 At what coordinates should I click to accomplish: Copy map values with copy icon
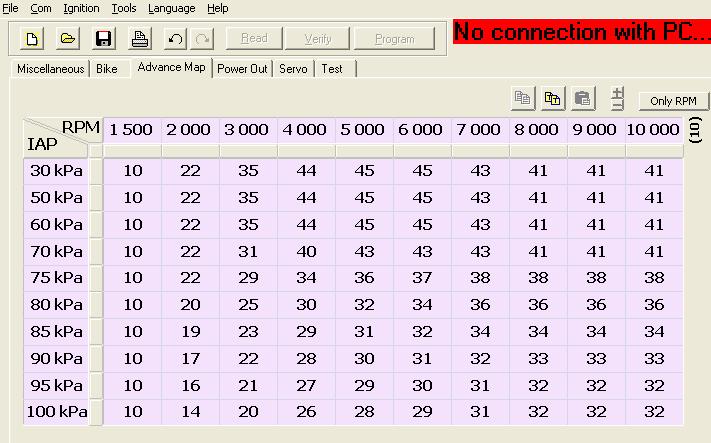pos(522,98)
